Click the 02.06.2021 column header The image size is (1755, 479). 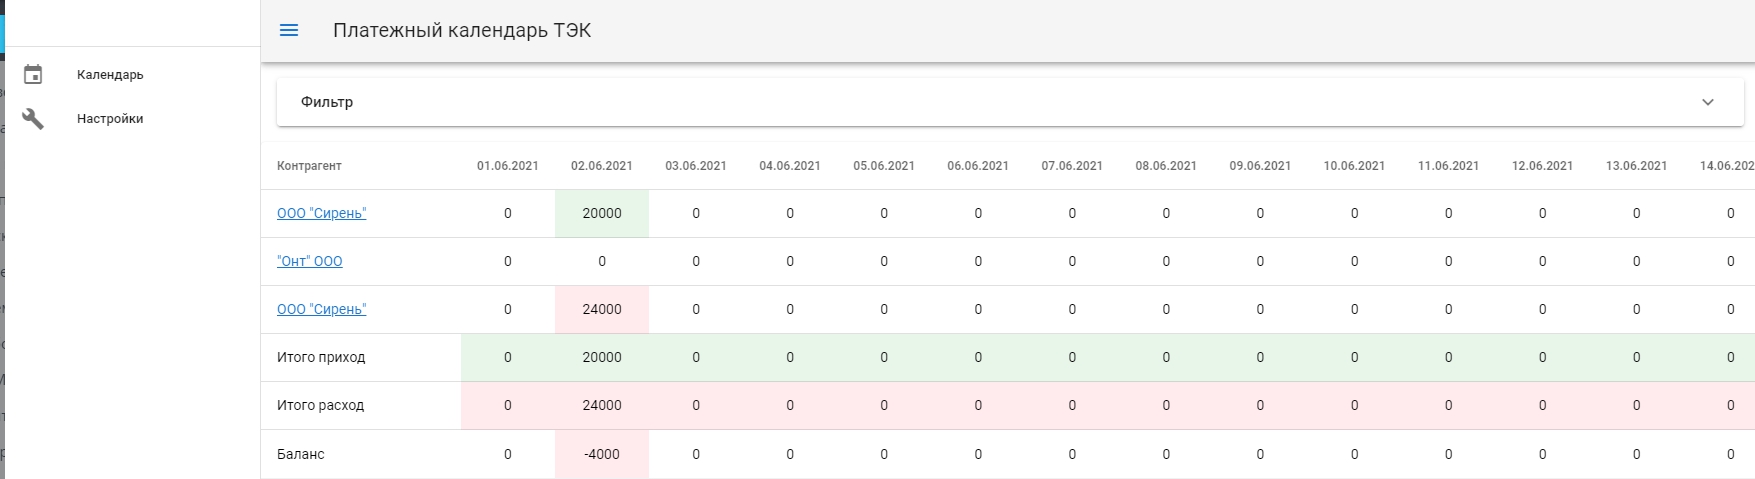coord(602,166)
